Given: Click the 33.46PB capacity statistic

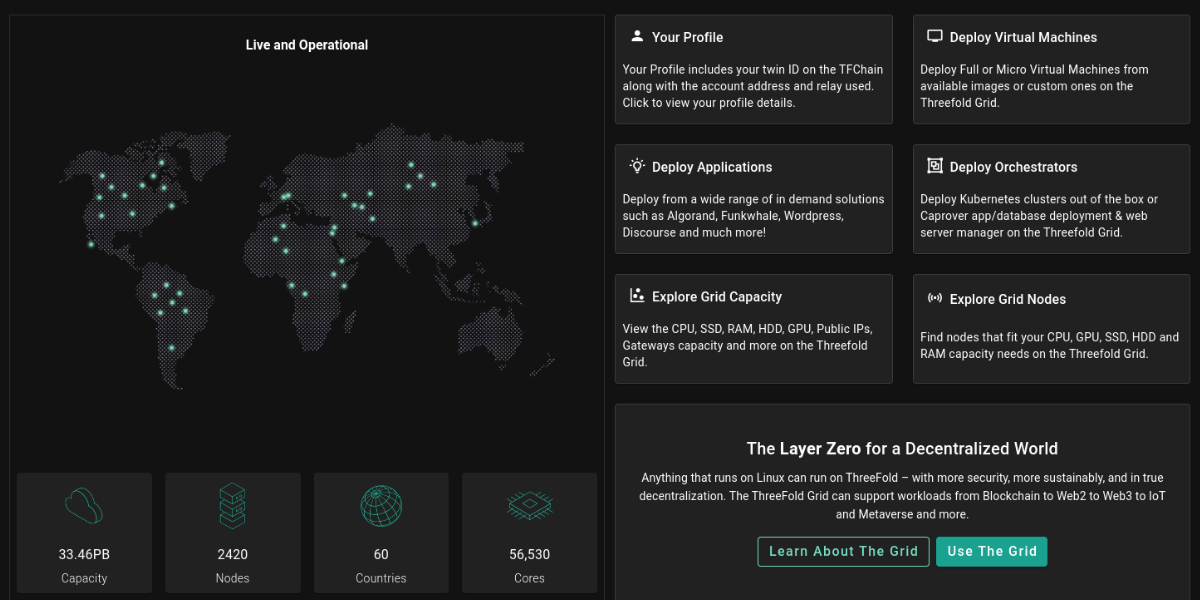Looking at the screenshot, I should [84, 554].
